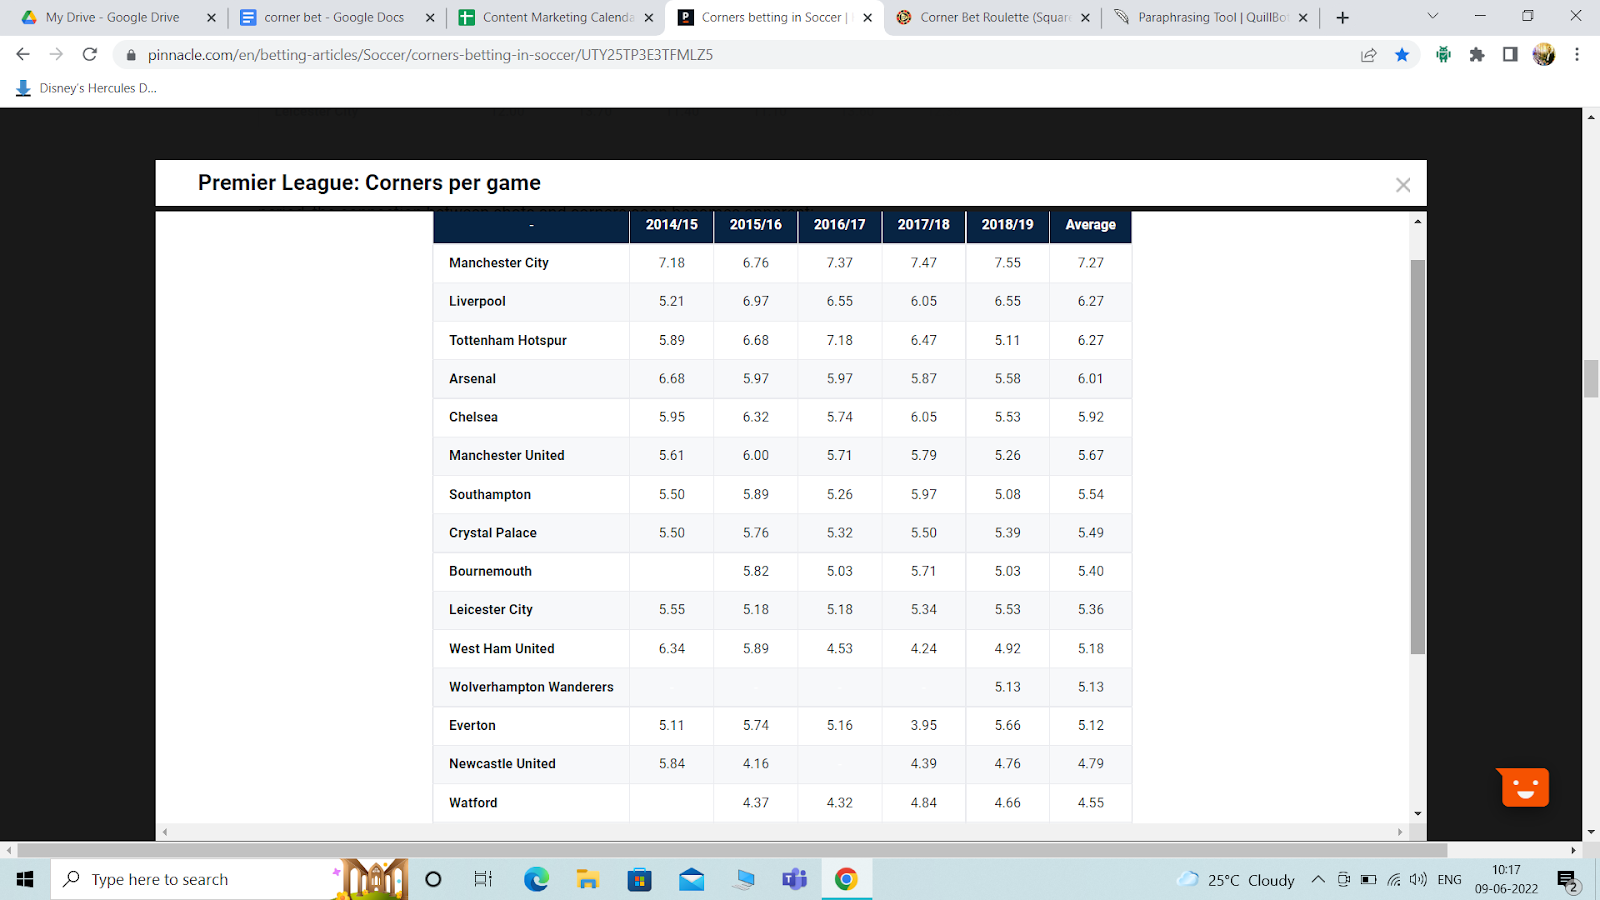
Task: Open Mail app from taskbar
Action: (691, 879)
